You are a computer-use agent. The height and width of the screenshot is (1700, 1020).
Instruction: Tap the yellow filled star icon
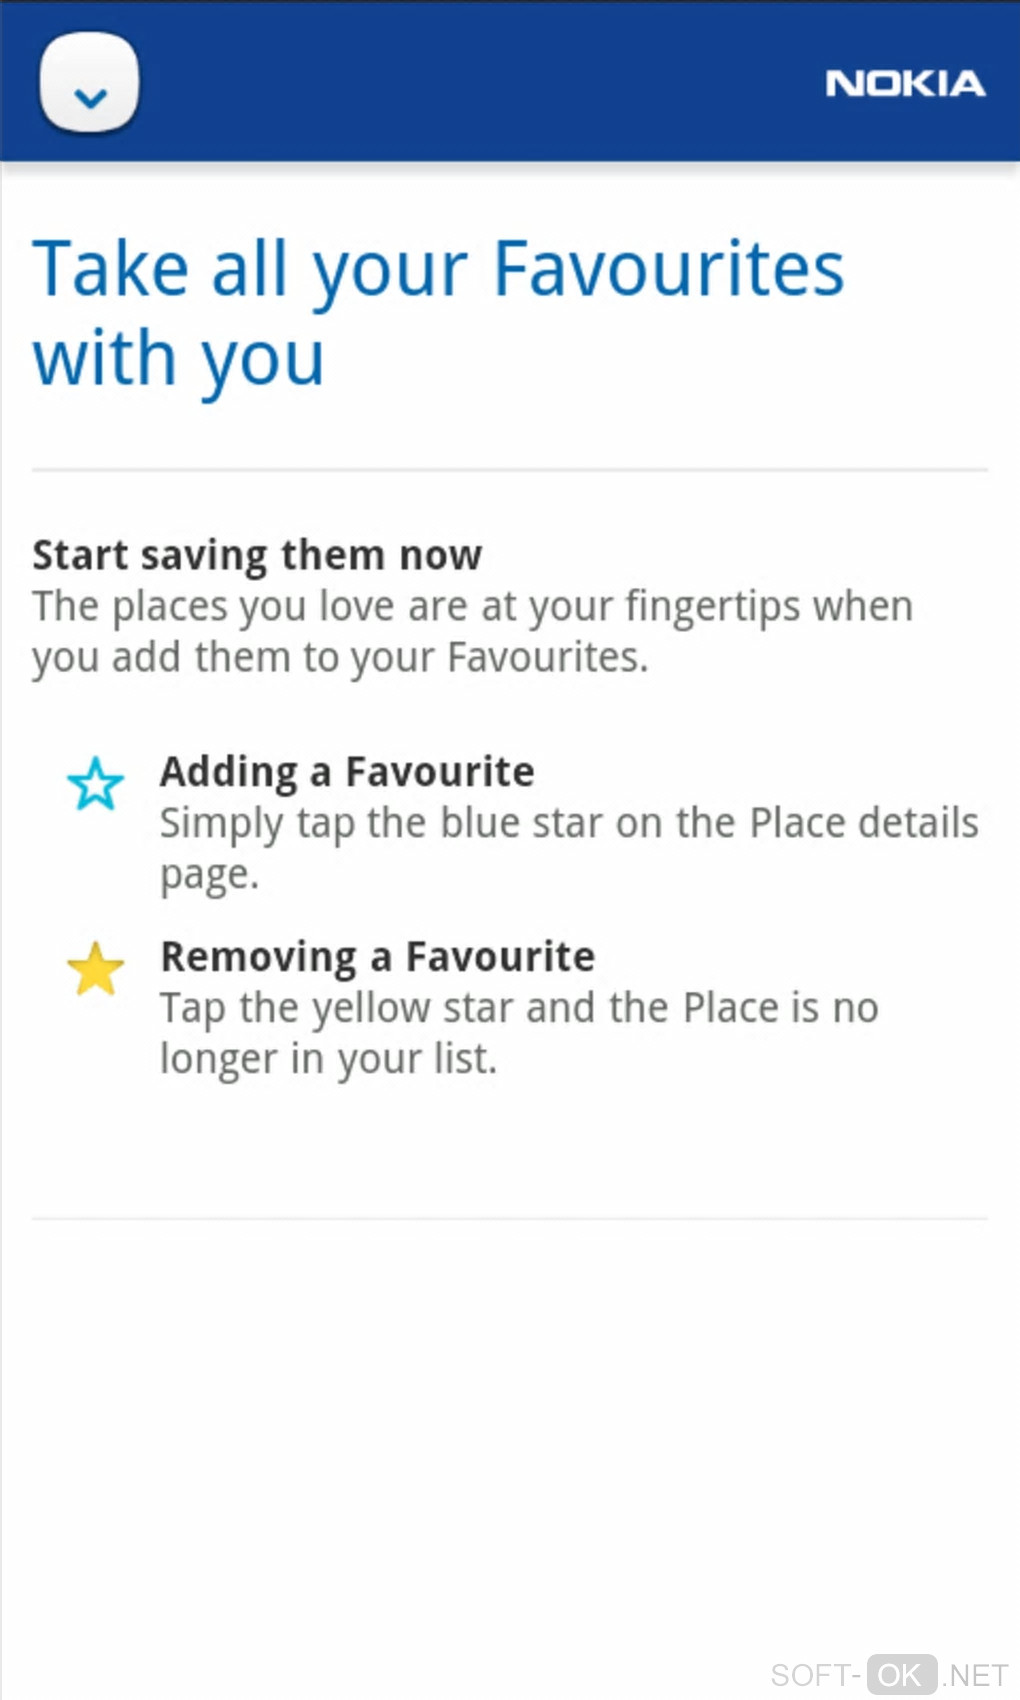(x=96, y=969)
